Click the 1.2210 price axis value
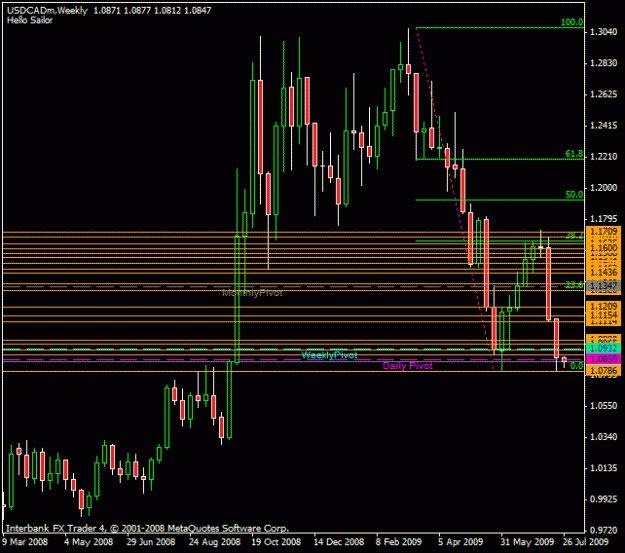This screenshot has width=625, height=553. [x=603, y=157]
